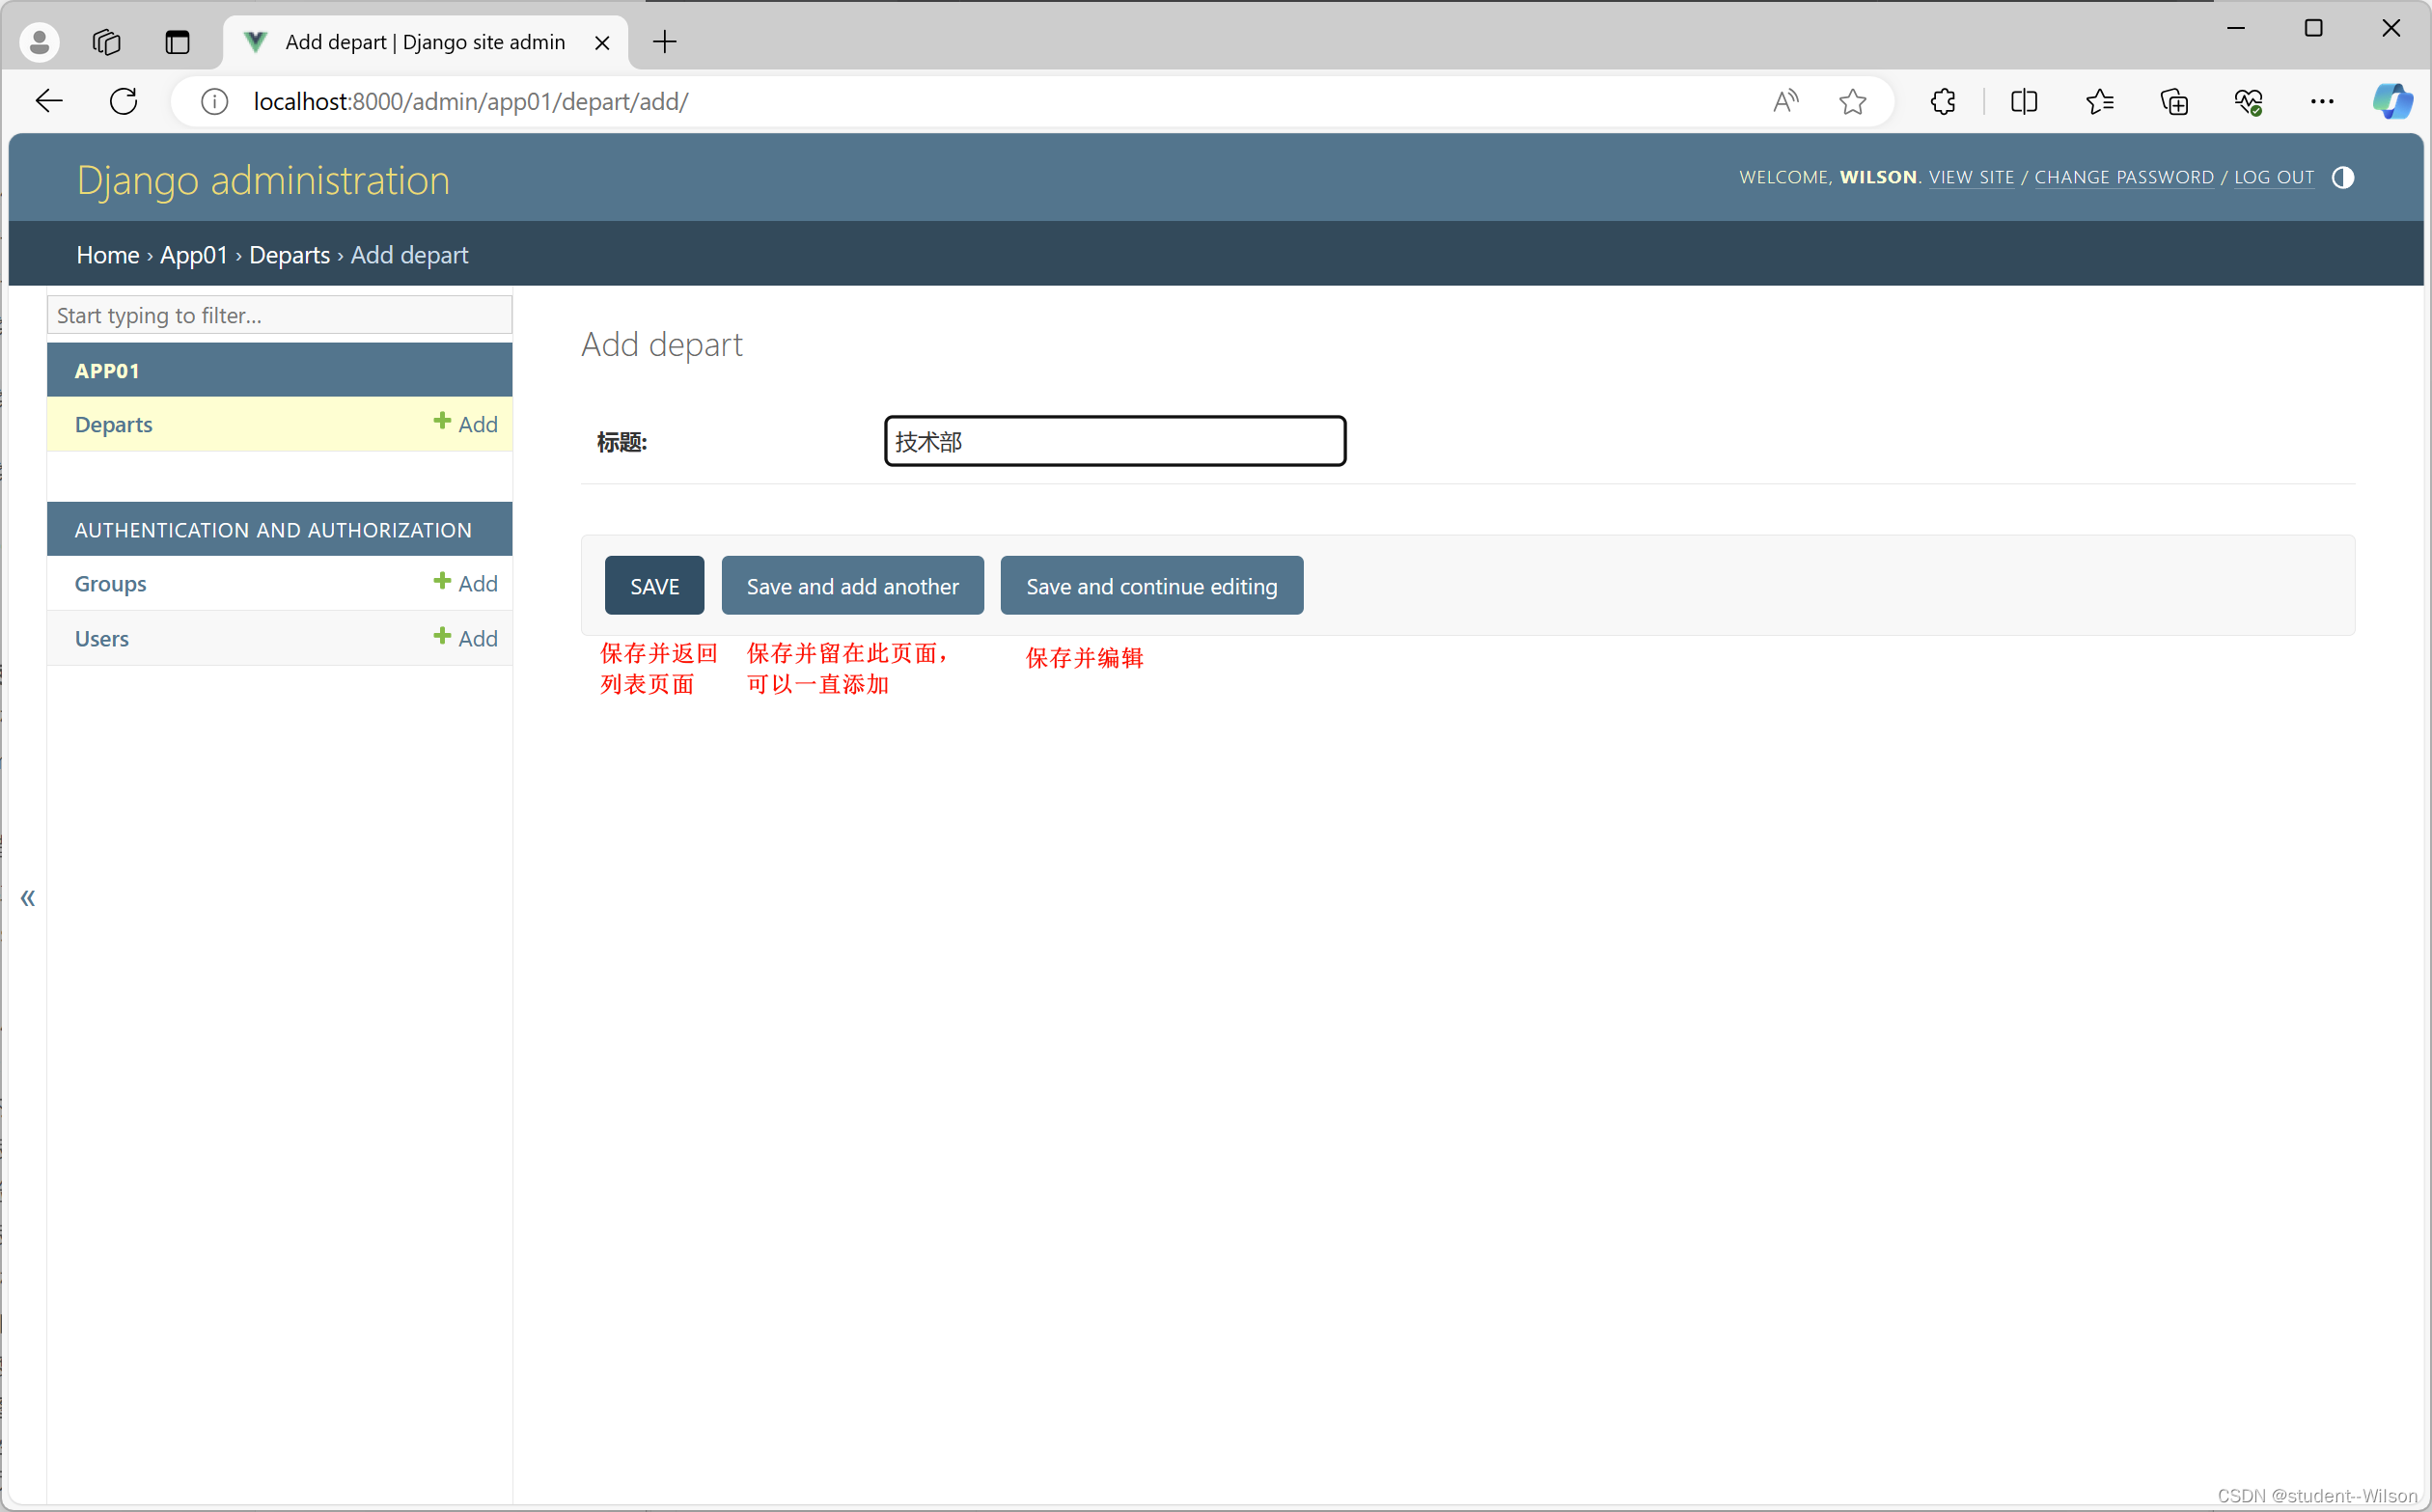The height and width of the screenshot is (1512, 2432).
Task: Click the Split screen icon
Action: [2023, 101]
